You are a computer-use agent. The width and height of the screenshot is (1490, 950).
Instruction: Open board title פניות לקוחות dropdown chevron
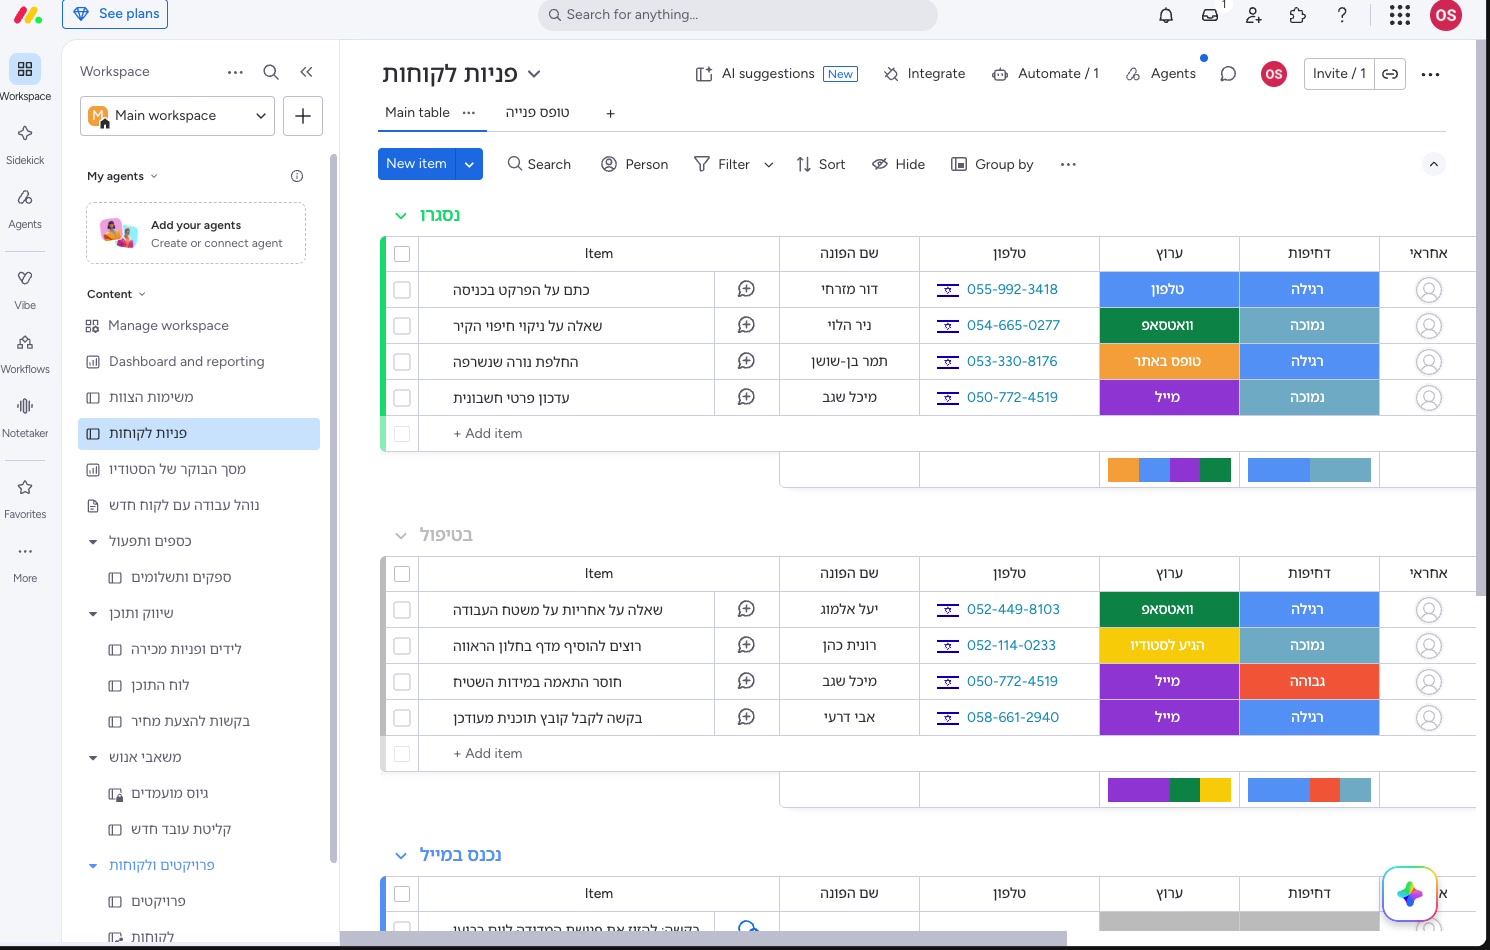[534, 74]
